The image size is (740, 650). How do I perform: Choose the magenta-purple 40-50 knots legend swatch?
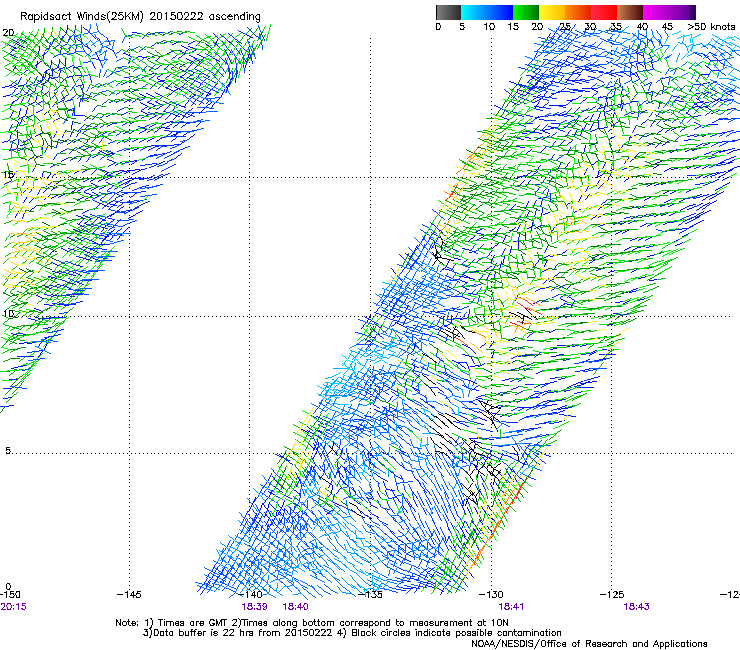point(669,12)
